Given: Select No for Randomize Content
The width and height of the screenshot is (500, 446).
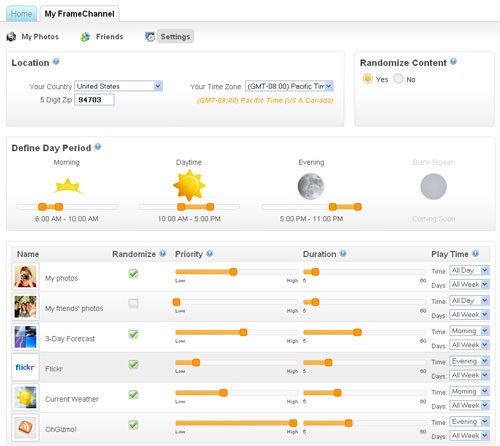Looking at the screenshot, I should point(398,79).
